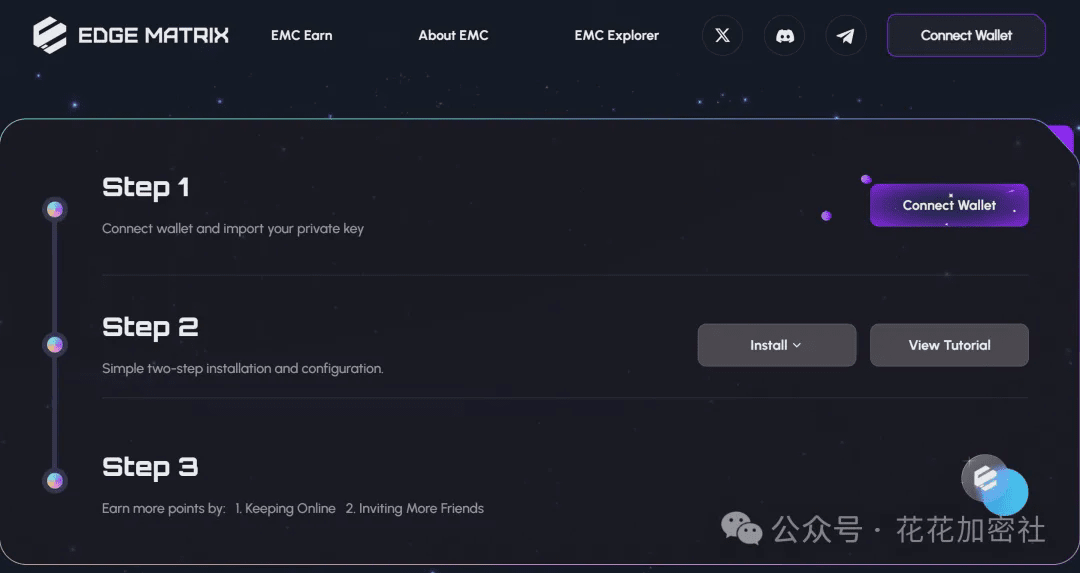Open the Telegram channel icon
This screenshot has height=573, width=1080.
846,36
